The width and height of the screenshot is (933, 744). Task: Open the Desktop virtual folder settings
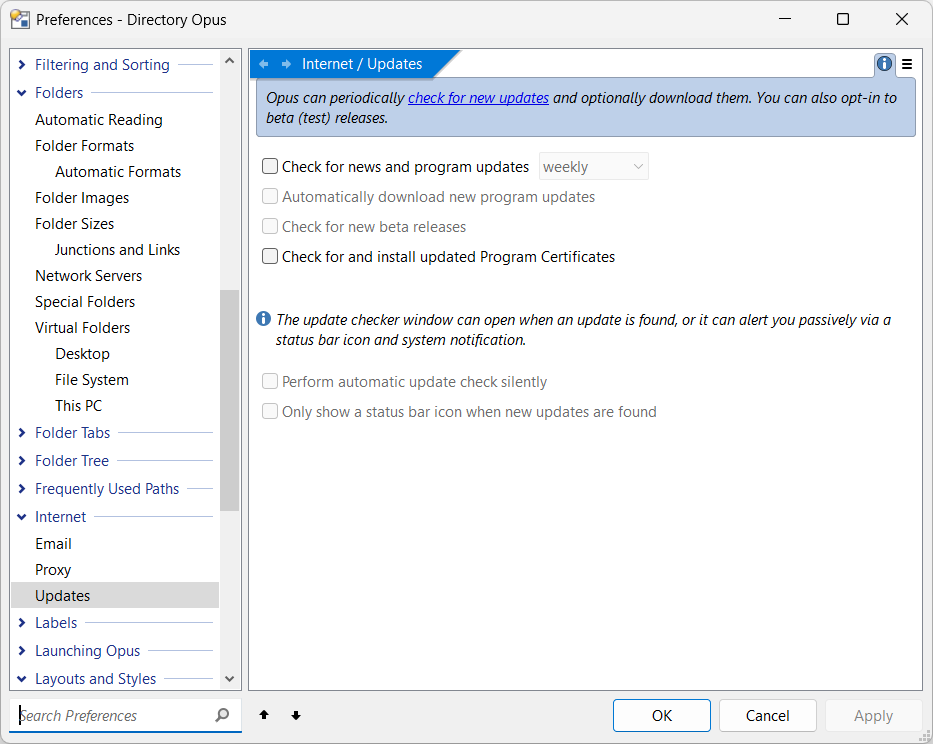click(83, 354)
